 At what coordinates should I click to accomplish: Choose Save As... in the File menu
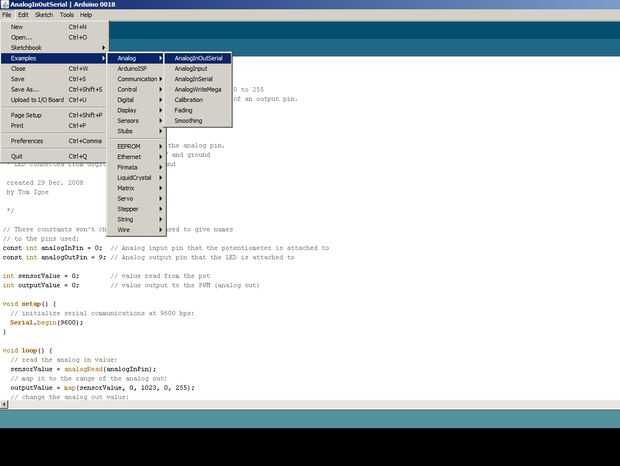(x=25, y=89)
